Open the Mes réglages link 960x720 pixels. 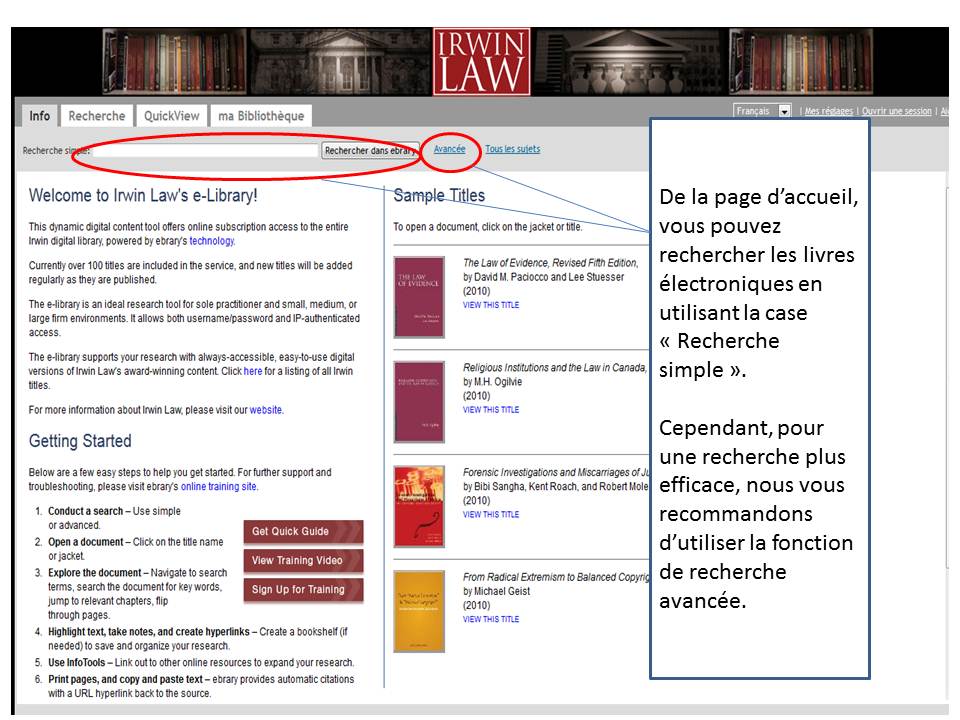click(x=828, y=111)
